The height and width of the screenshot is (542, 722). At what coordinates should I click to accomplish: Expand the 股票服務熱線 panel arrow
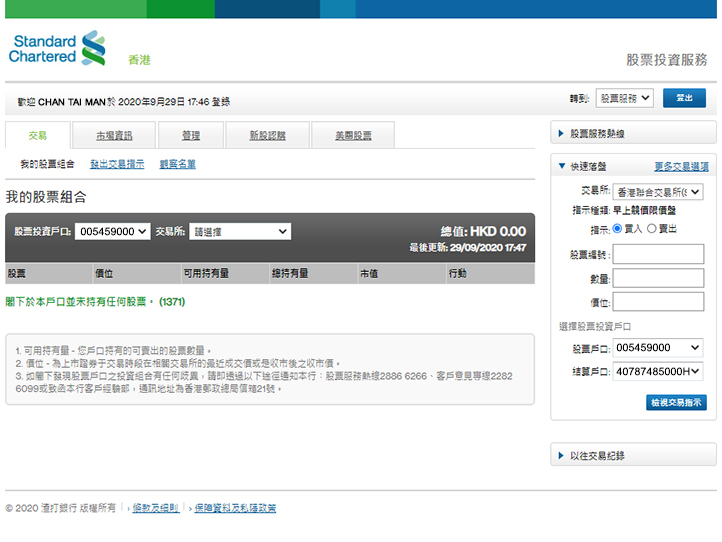point(559,133)
